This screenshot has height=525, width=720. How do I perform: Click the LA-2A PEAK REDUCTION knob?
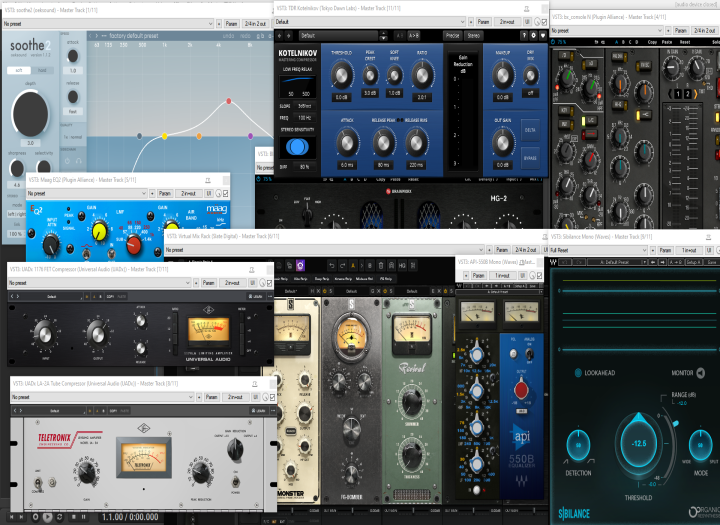(201, 471)
